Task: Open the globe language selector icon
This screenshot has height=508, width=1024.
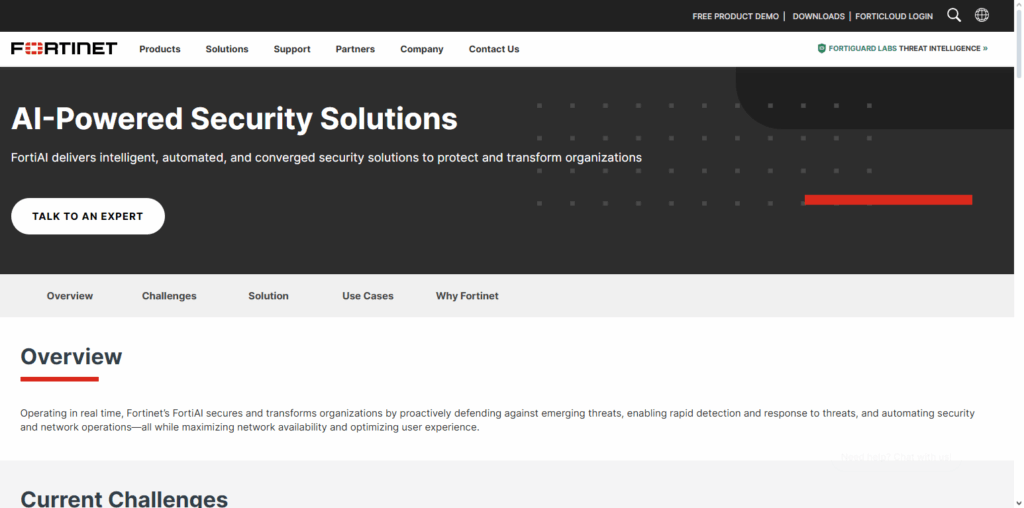Action: tap(982, 16)
